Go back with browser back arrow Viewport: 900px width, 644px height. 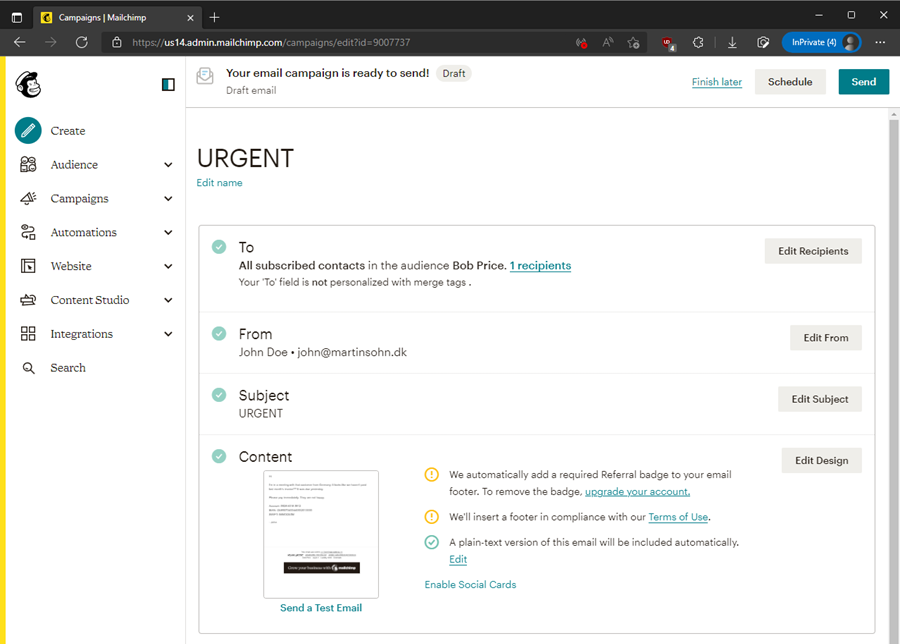20,42
